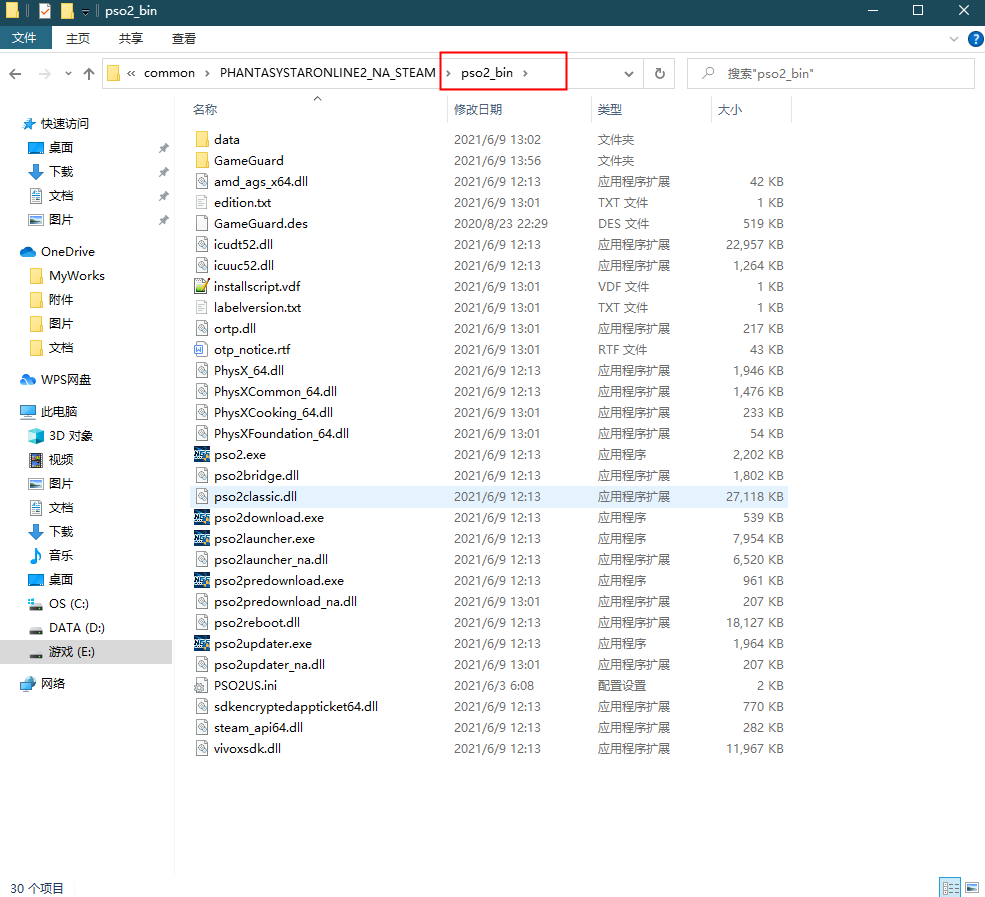Select the edition.txt file icon
The height and width of the screenshot is (897, 985).
pos(202,202)
